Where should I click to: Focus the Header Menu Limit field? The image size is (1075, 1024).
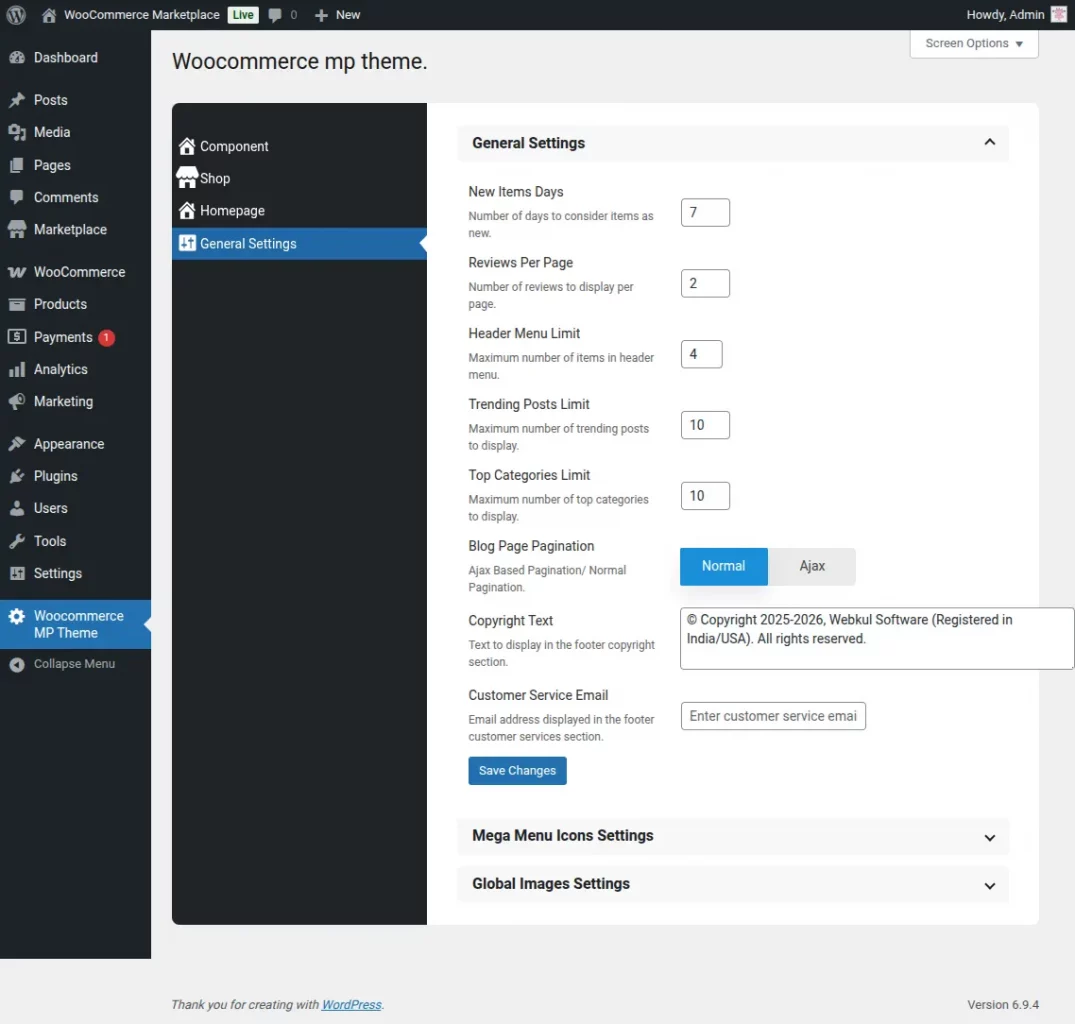701,354
